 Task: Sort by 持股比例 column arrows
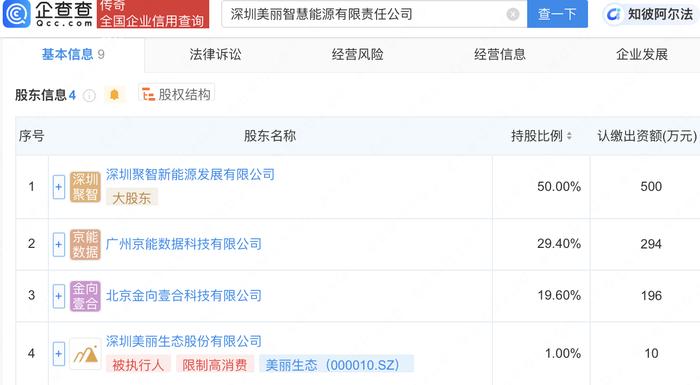tap(569, 136)
